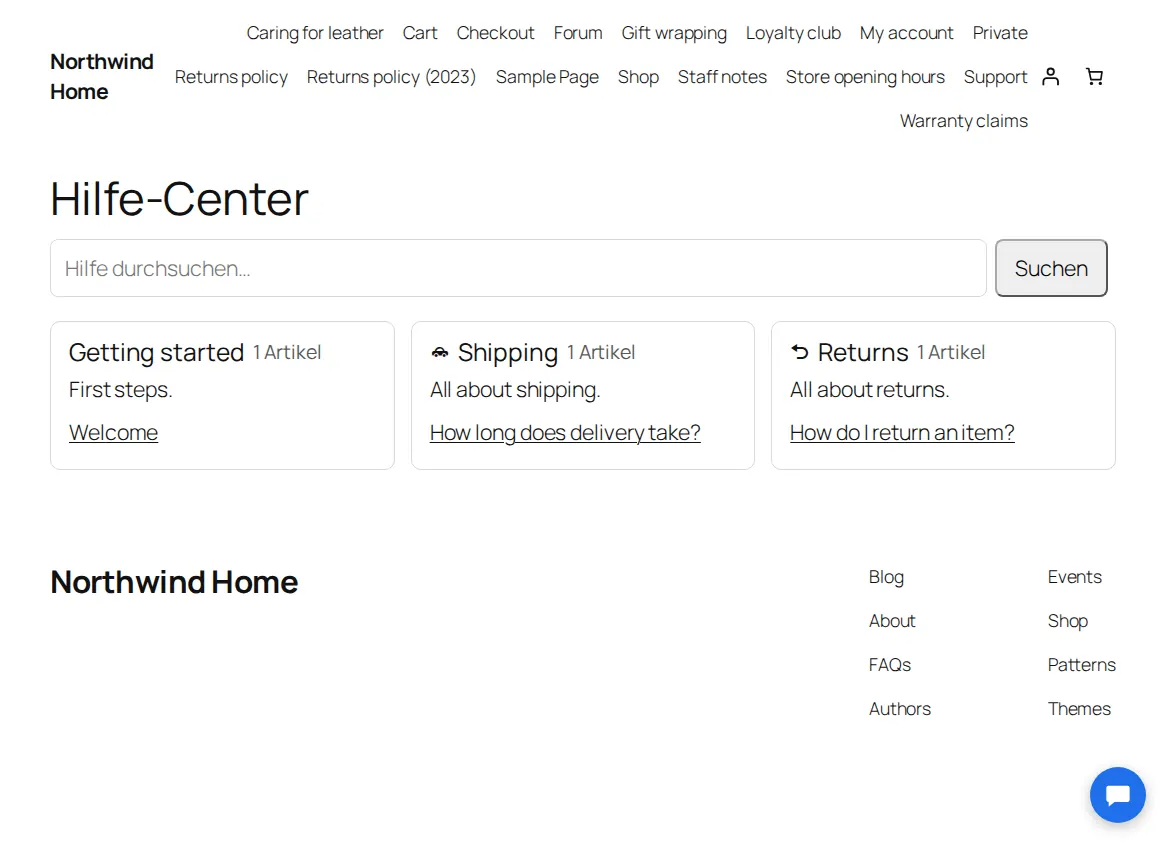Open Store opening hours page
Image resolution: width=1166 pixels, height=843 pixels.
pyautogui.click(x=865, y=77)
